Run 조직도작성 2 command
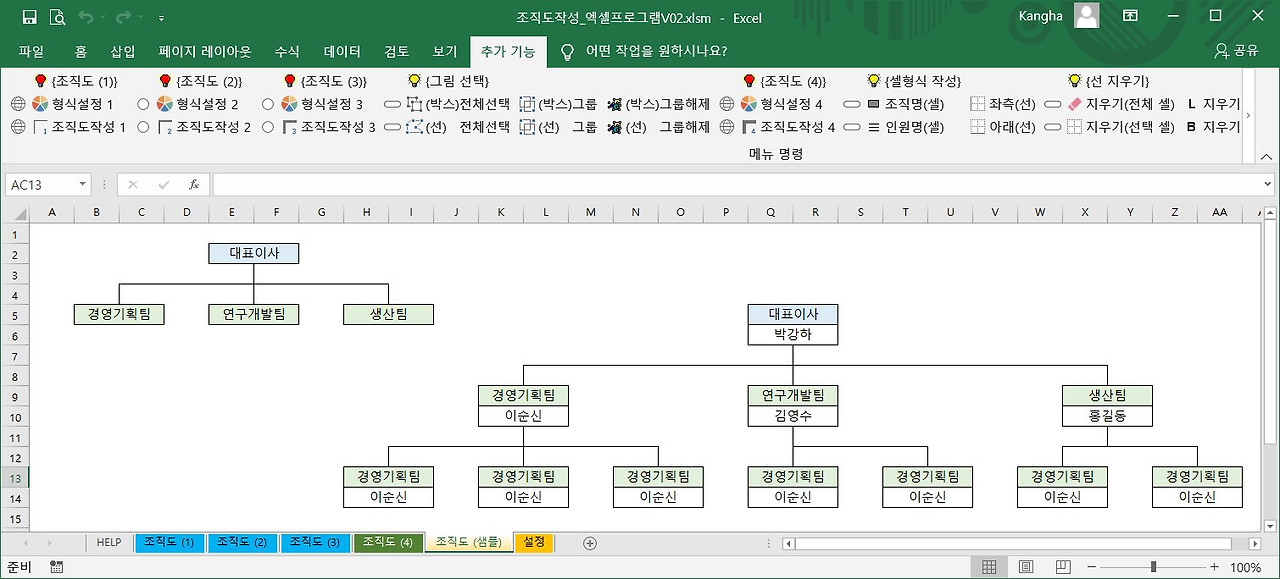The height and width of the screenshot is (579, 1280). 204,127
